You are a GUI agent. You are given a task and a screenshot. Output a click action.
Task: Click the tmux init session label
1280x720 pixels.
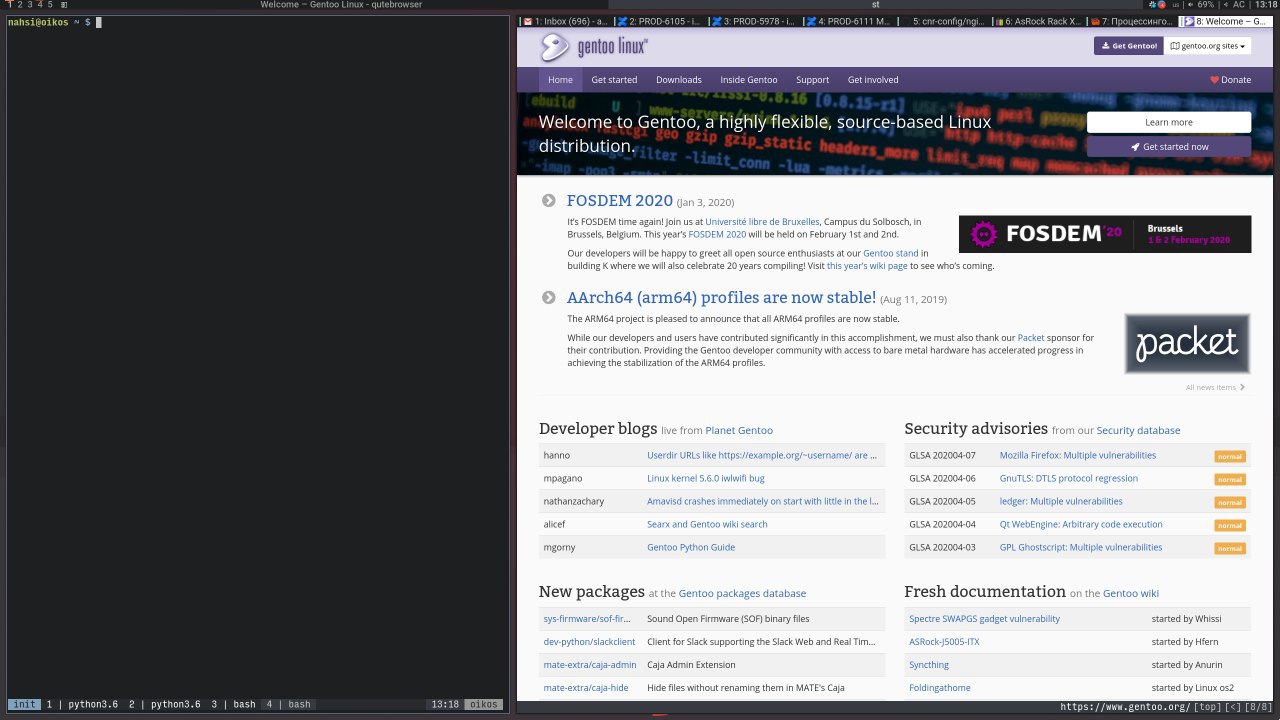(x=24, y=705)
